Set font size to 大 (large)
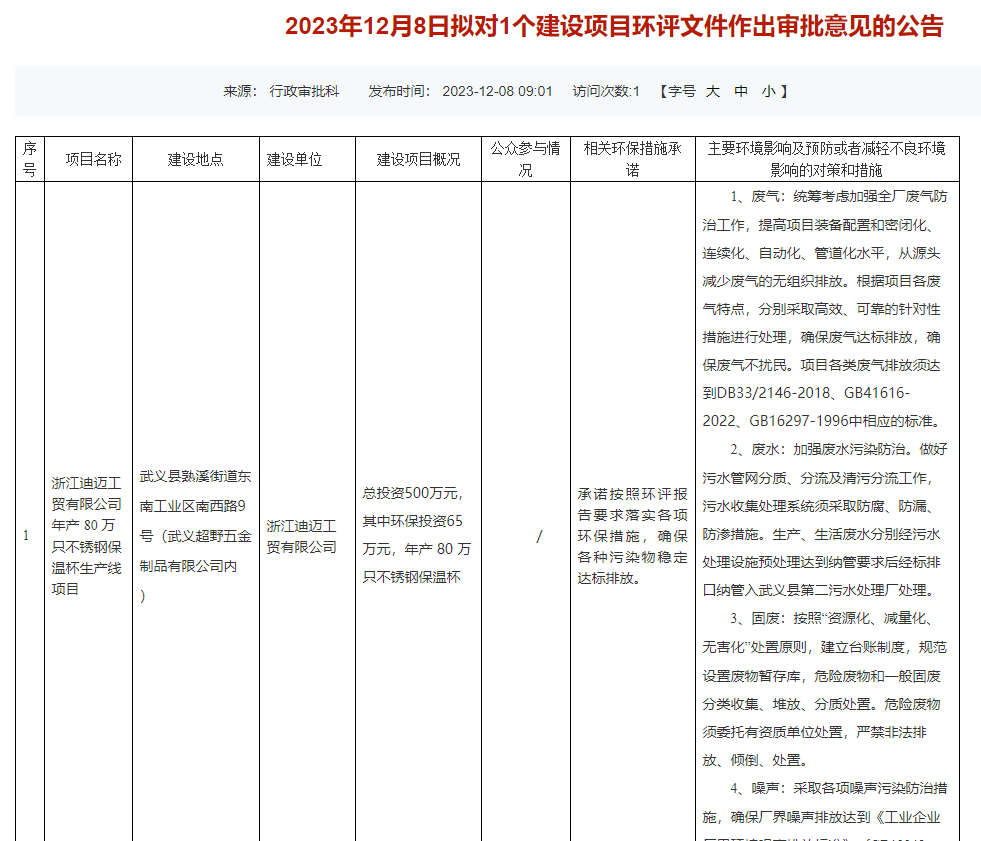 [x=713, y=91]
